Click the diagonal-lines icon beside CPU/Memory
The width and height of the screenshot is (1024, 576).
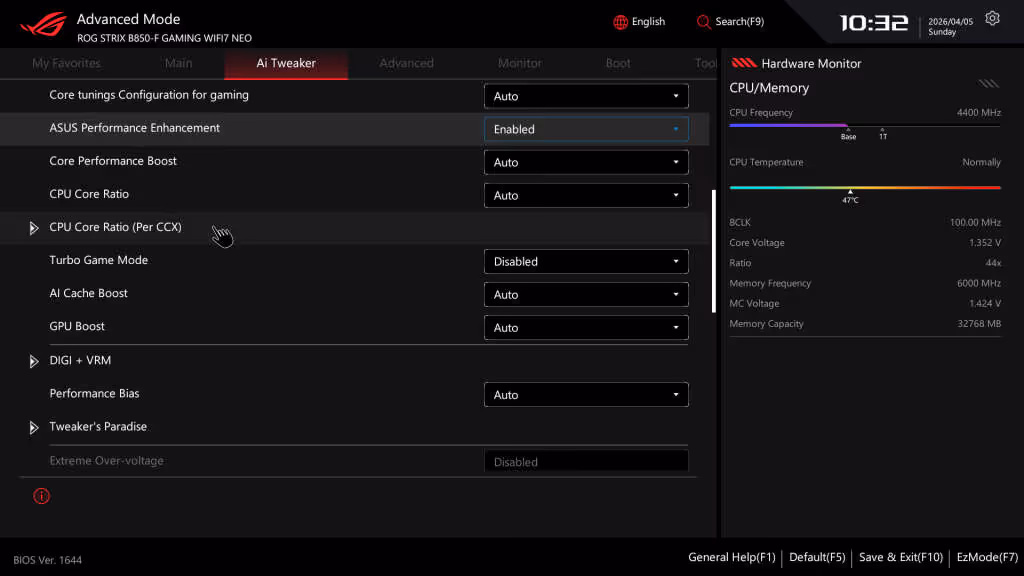[x=988, y=84]
